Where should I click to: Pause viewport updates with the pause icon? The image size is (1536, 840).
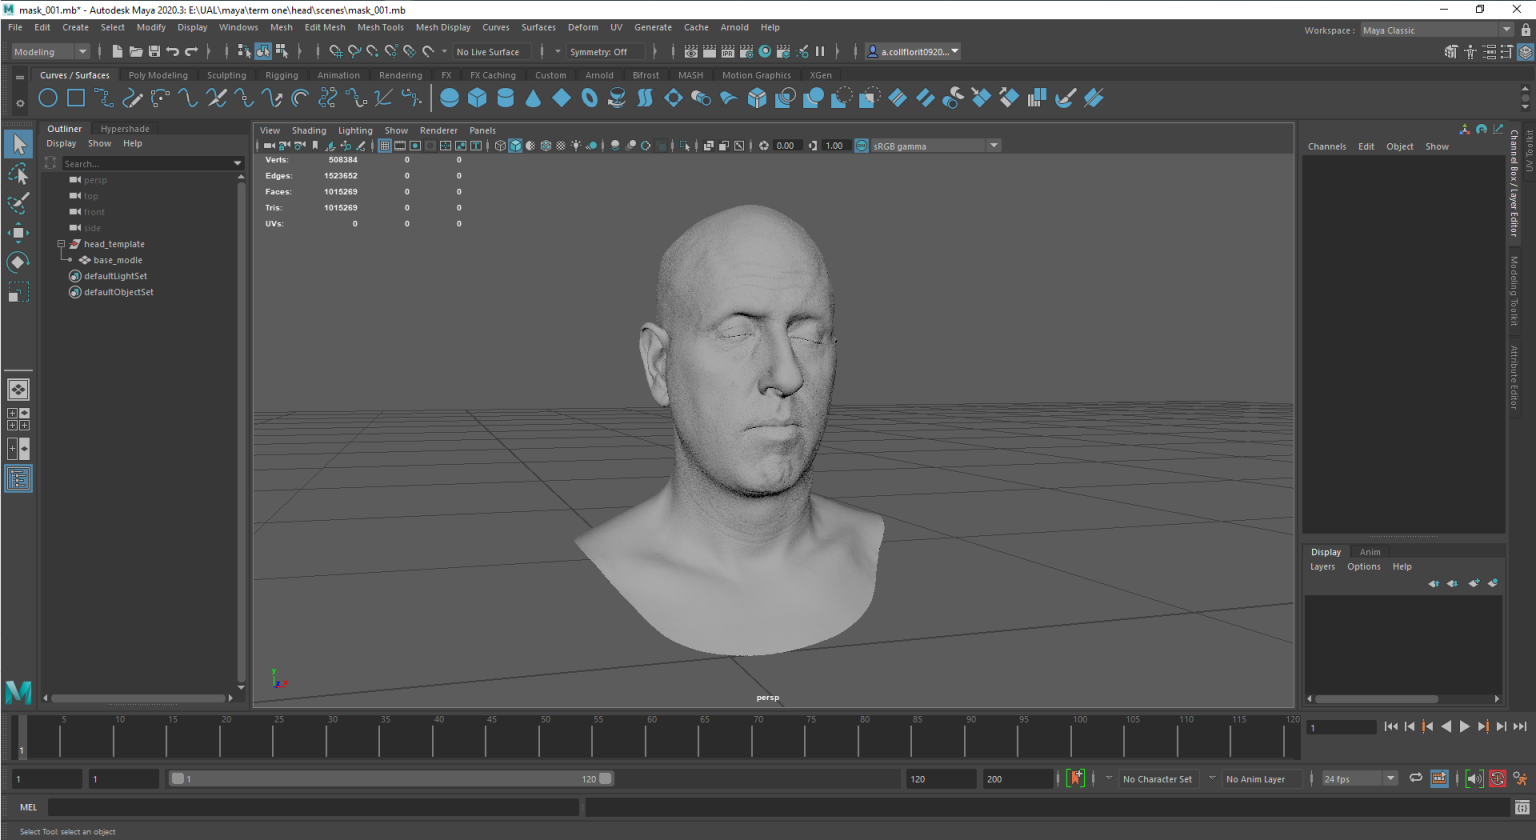click(819, 51)
